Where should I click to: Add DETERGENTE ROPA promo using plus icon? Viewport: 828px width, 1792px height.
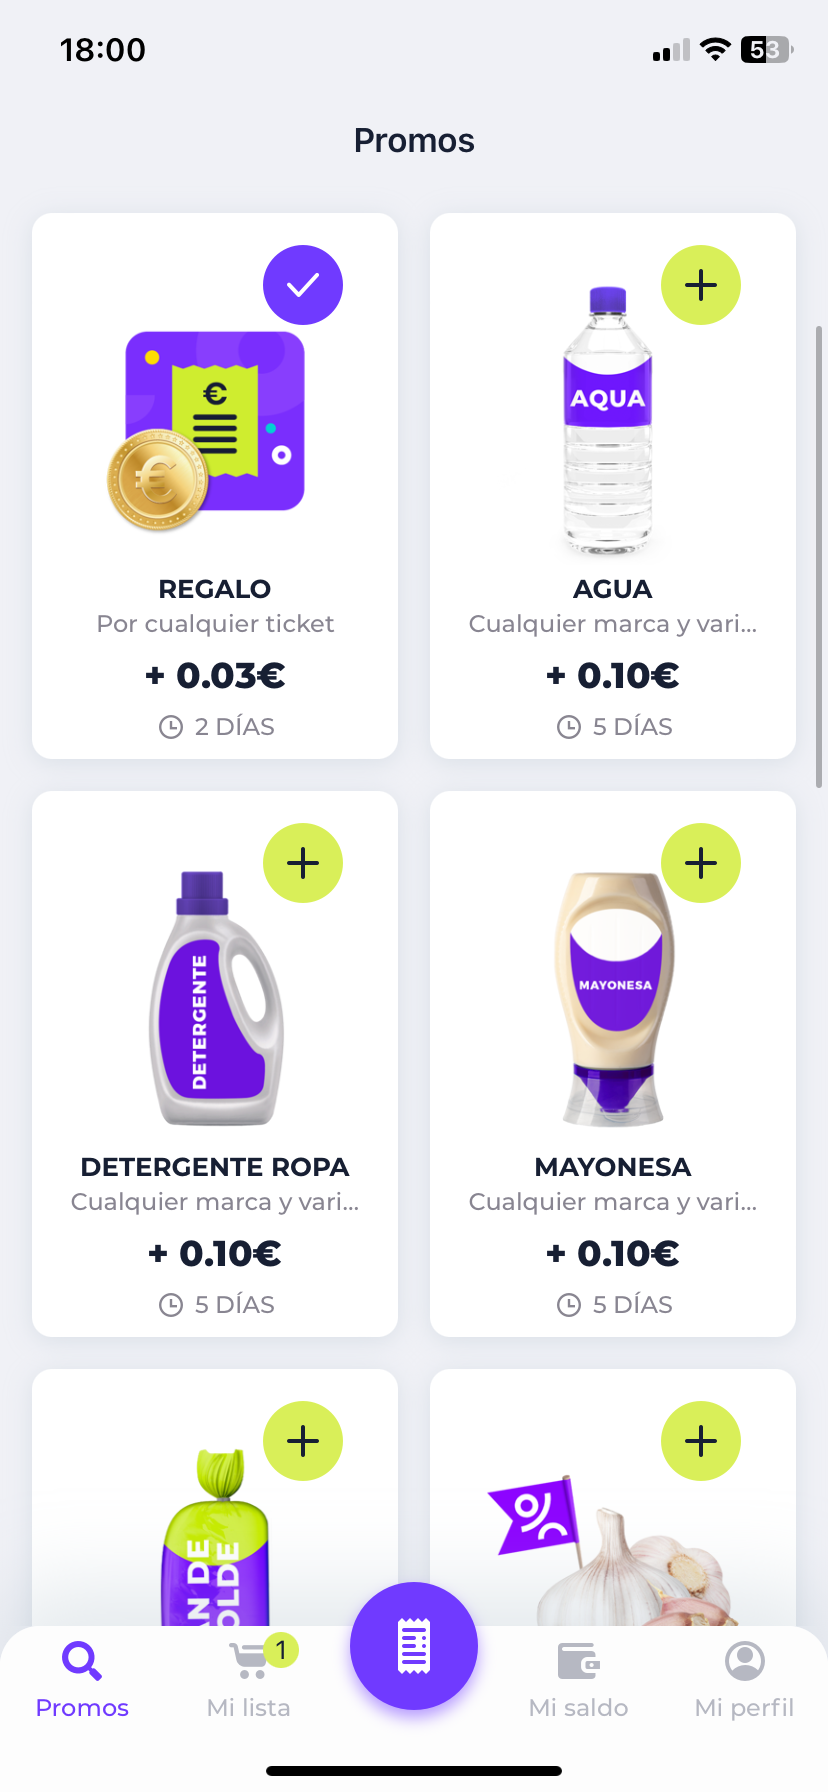303,863
